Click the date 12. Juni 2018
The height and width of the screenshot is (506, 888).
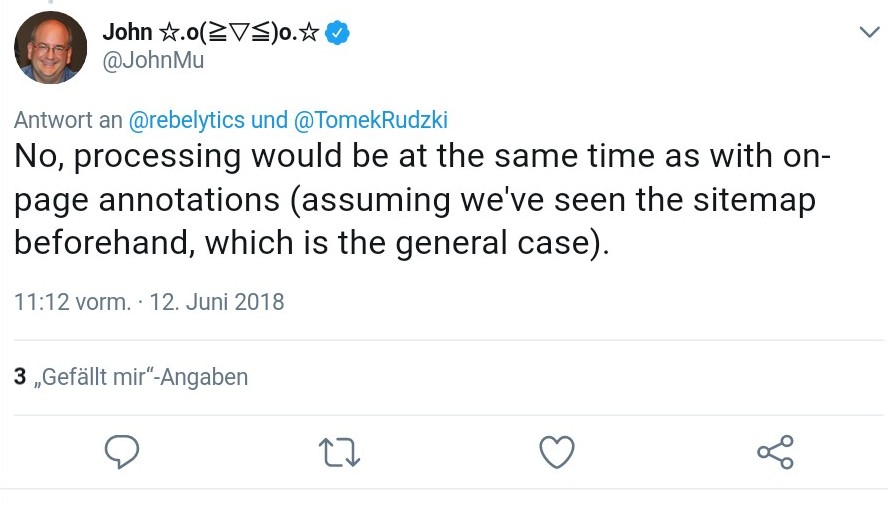[x=216, y=301]
